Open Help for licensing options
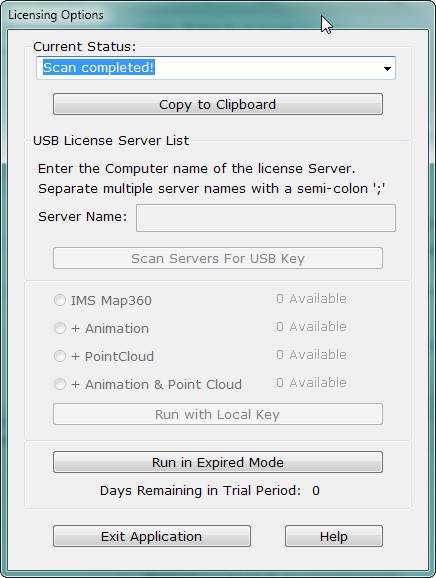This screenshot has height=578, width=436. click(x=334, y=536)
